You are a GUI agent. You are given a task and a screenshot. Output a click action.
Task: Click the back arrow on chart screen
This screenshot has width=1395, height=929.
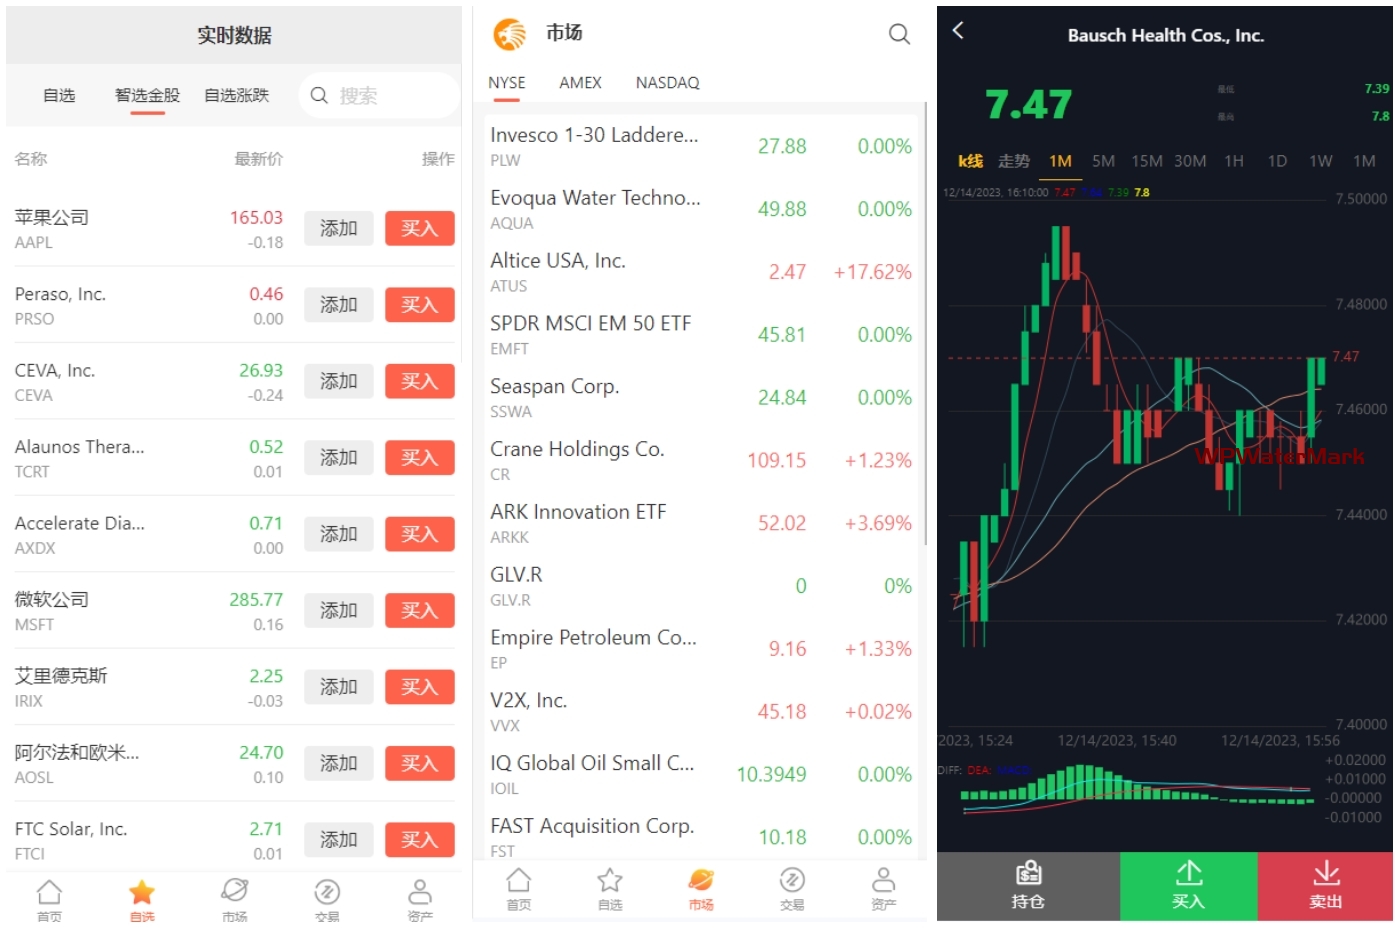[x=958, y=31]
